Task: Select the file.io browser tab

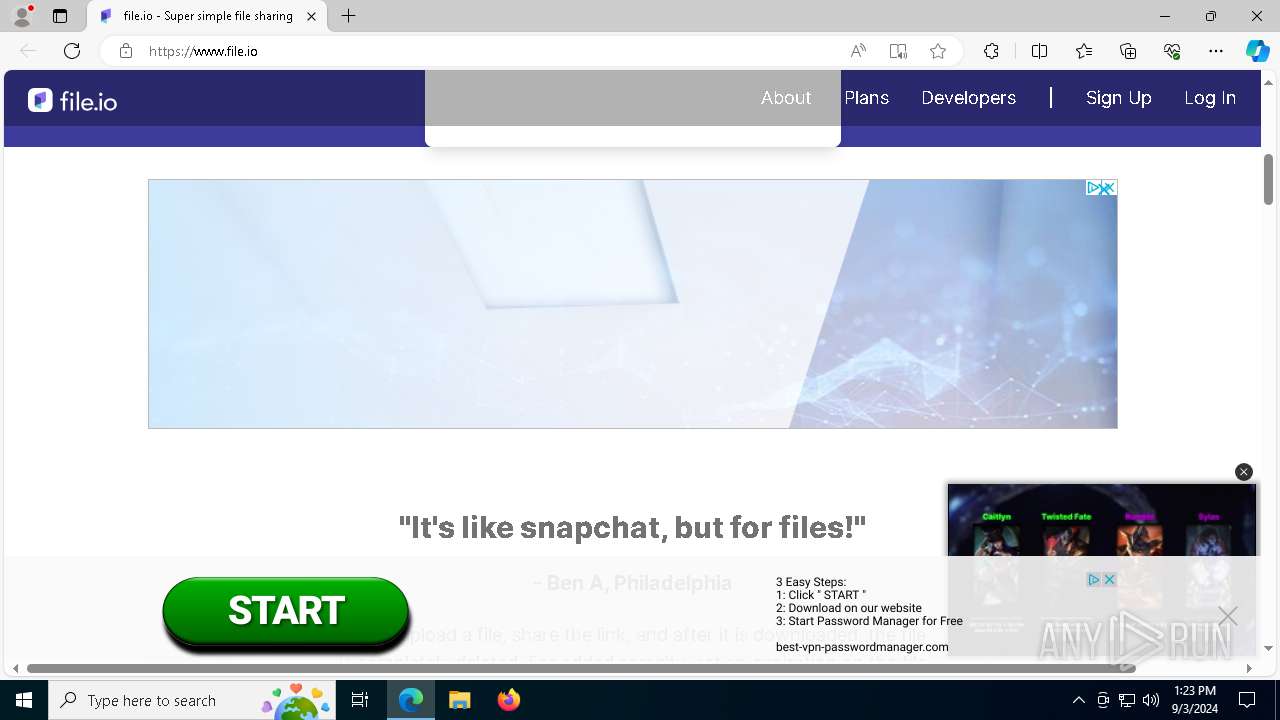Action: click(x=208, y=16)
